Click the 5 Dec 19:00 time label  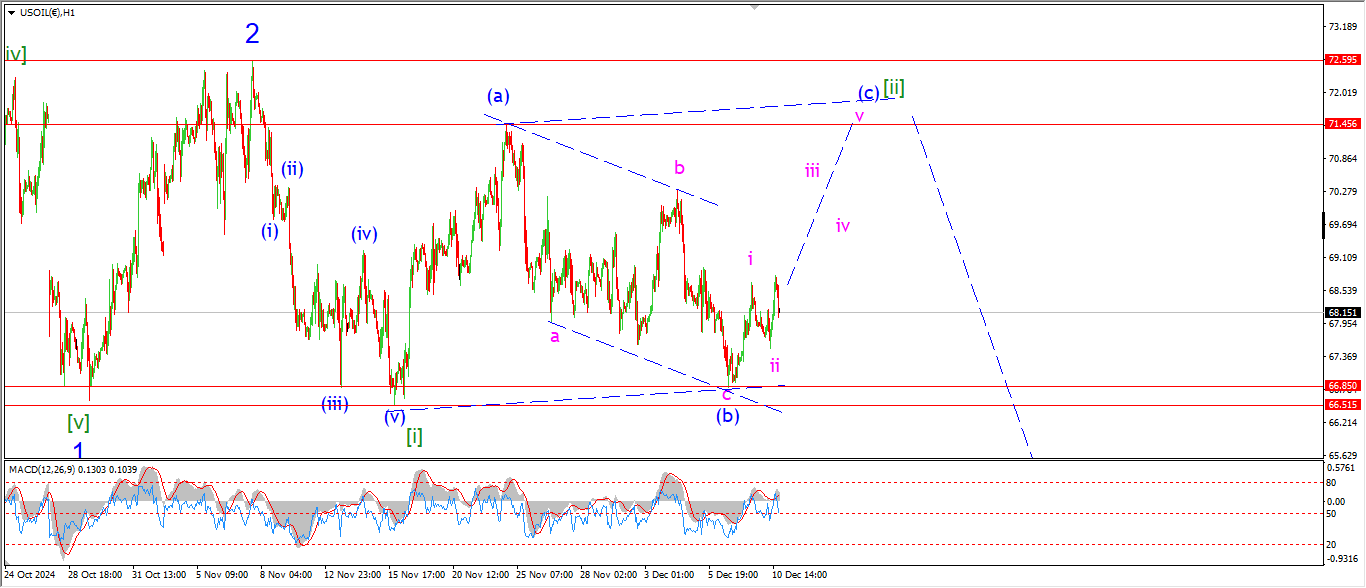pyautogui.click(x=734, y=576)
